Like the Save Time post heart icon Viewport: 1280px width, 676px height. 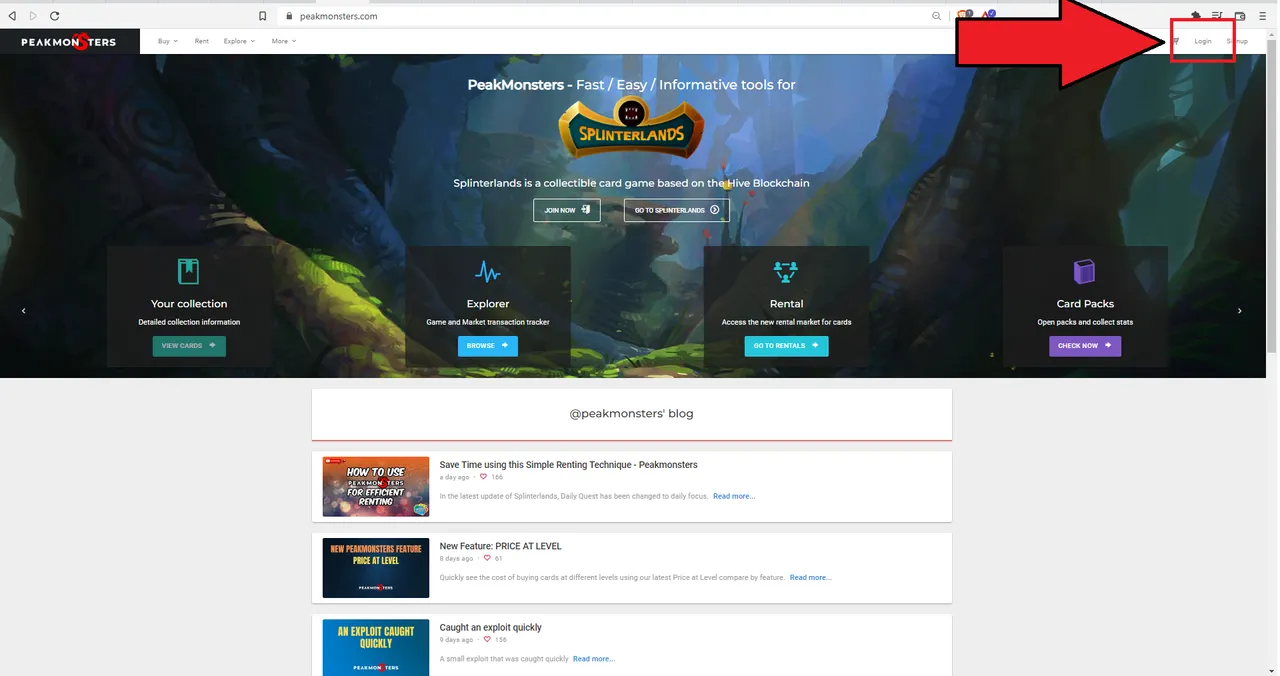484,477
